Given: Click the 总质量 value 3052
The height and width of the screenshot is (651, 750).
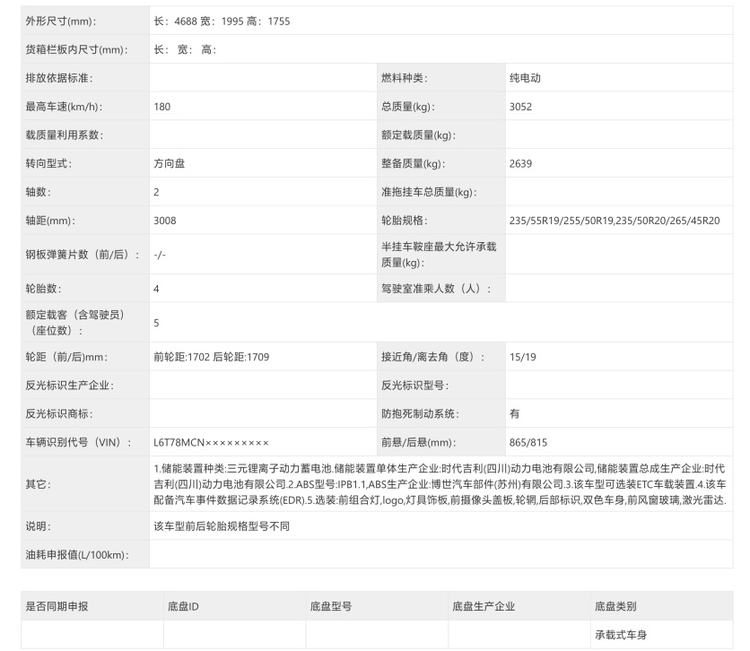Looking at the screenshot, I should pos(520,106).
